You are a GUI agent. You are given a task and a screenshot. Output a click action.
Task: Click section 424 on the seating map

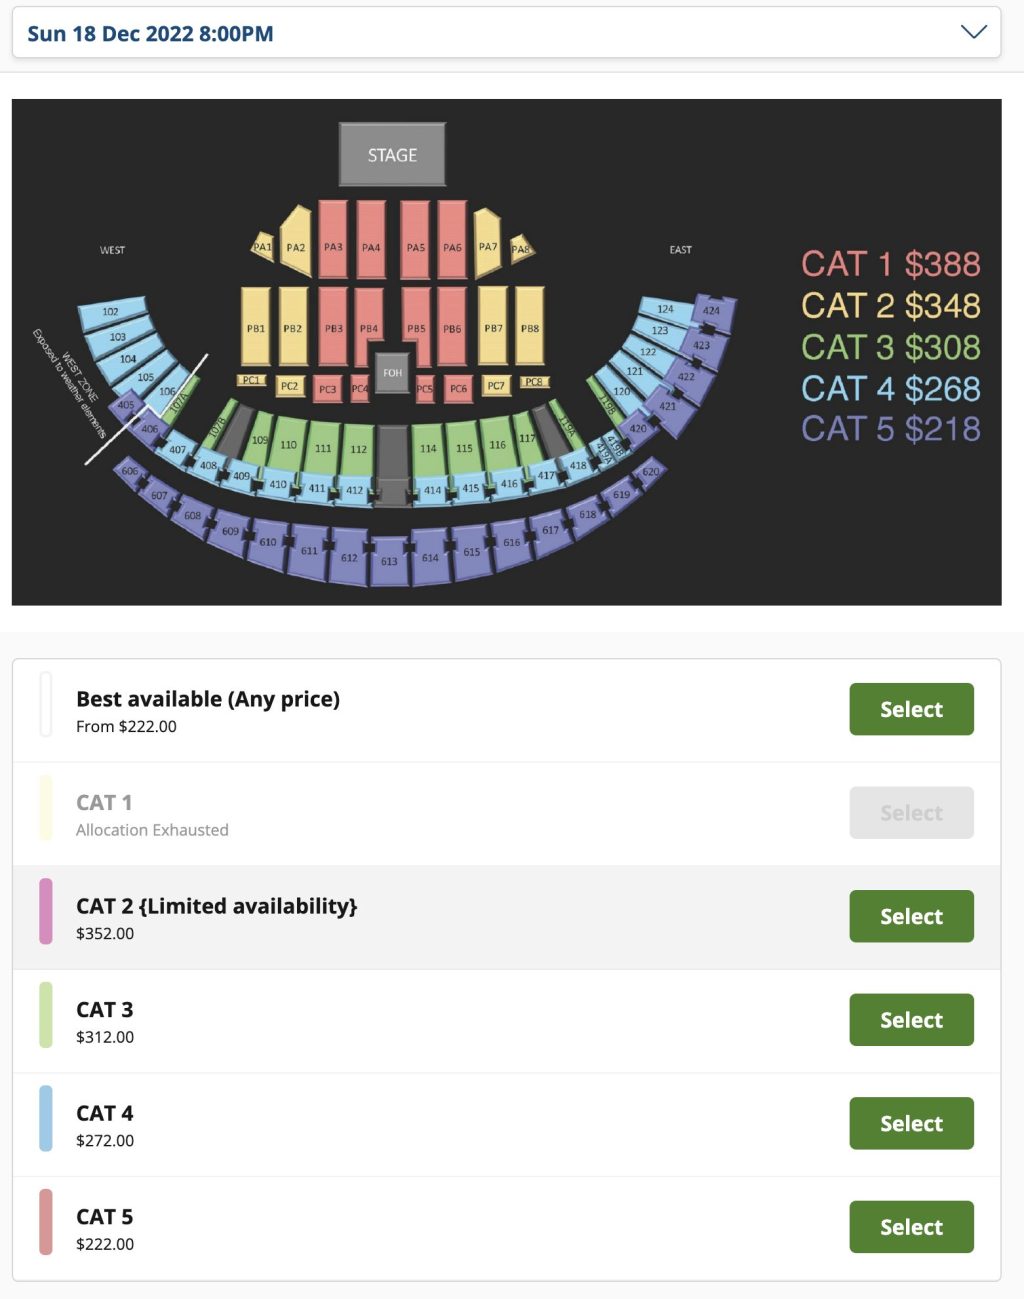coord(712,311)
